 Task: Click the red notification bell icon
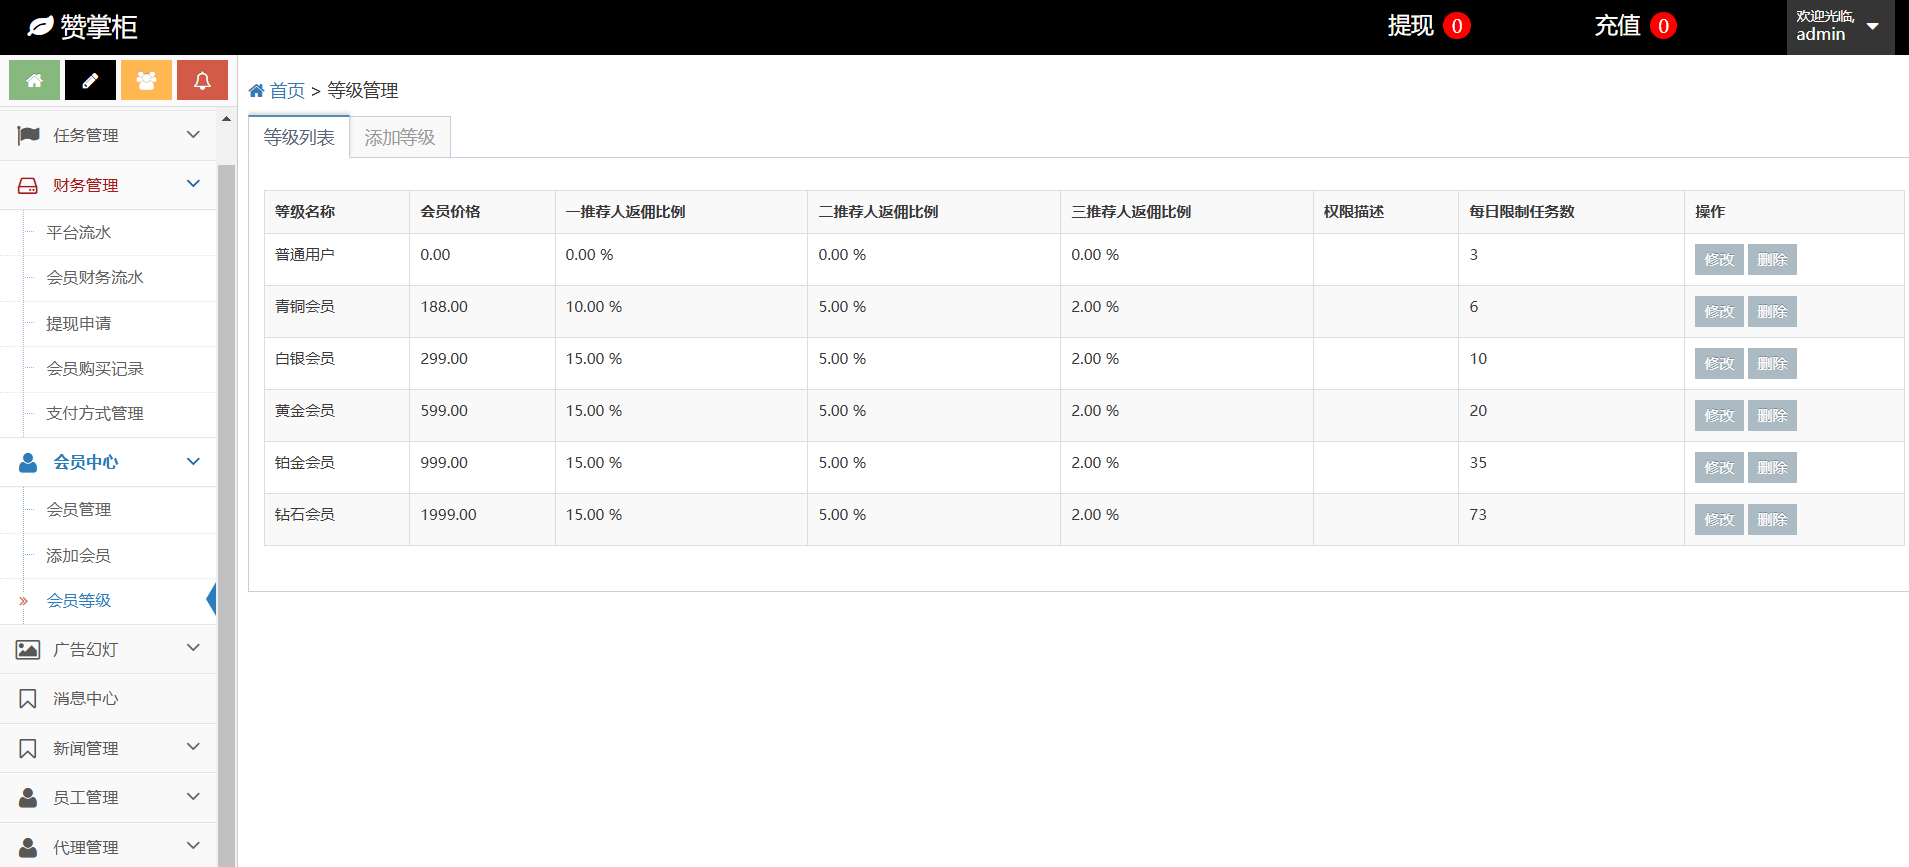(202, 81)
